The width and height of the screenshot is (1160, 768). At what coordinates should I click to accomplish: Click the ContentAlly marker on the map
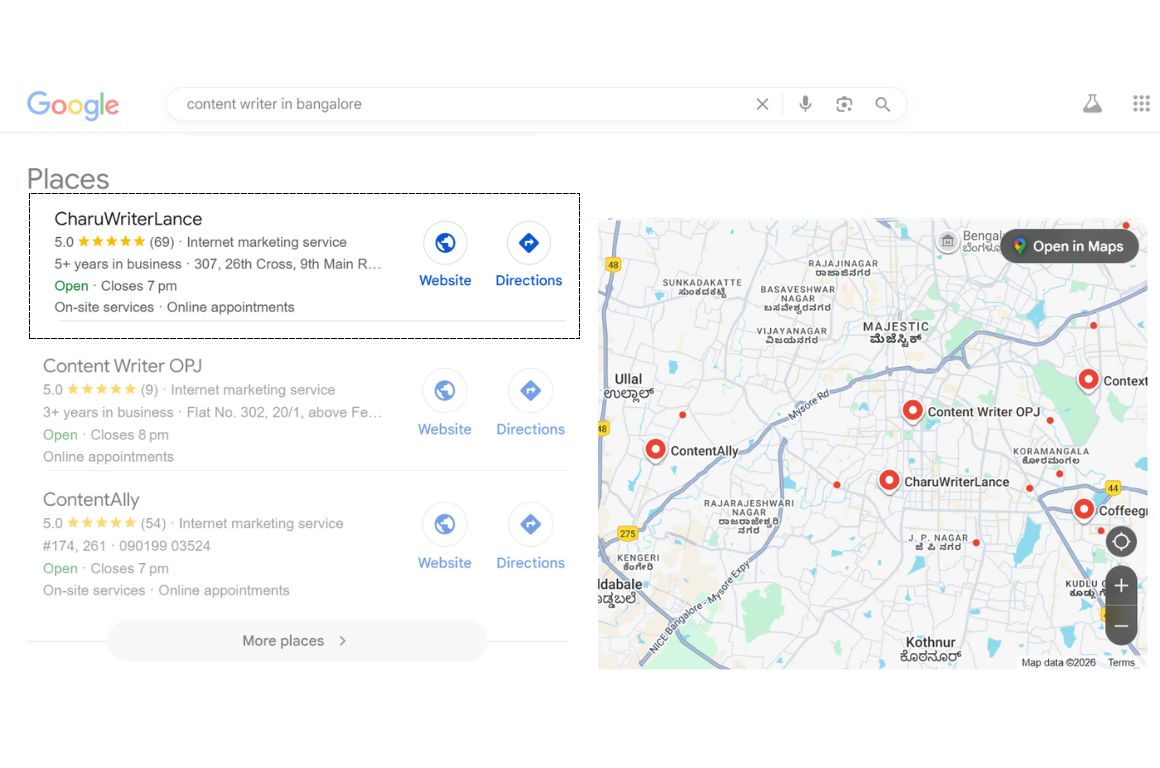[655, 450]
